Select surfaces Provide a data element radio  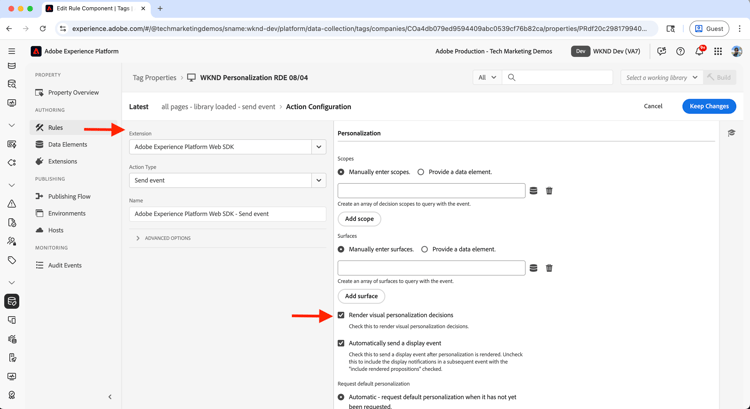coord(424,249)
